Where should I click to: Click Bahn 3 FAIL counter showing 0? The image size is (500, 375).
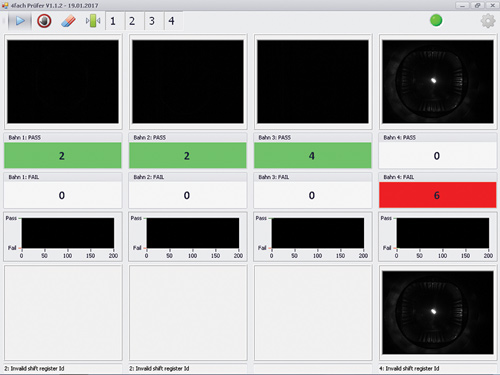pos(313,195)
